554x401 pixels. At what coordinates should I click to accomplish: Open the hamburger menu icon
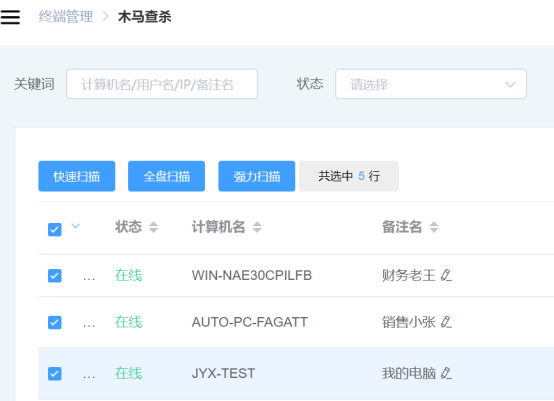[10, 17]
